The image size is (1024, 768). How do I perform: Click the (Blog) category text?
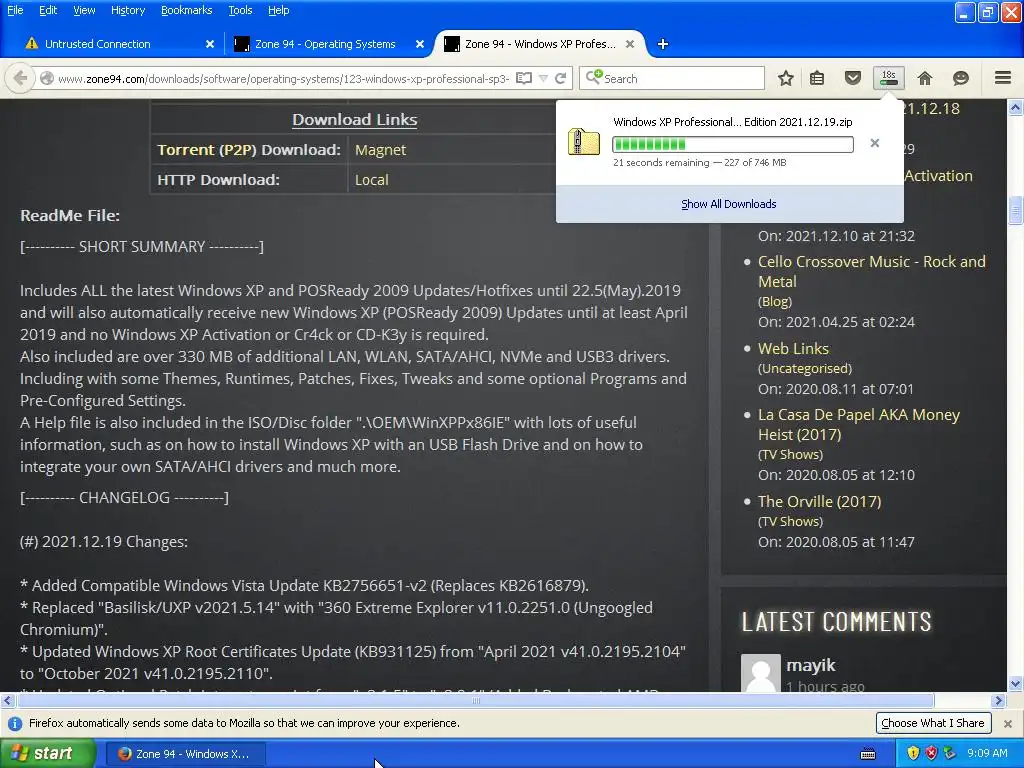click(775, 302)
